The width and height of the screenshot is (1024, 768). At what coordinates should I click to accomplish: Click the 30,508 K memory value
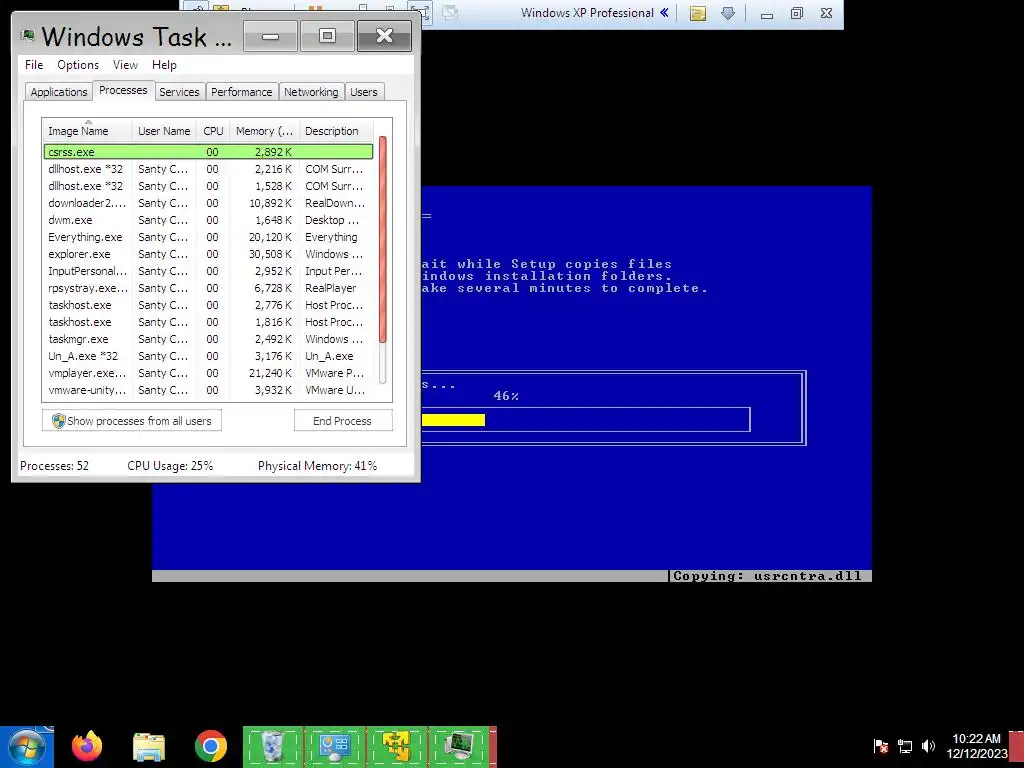pos(270,254)
